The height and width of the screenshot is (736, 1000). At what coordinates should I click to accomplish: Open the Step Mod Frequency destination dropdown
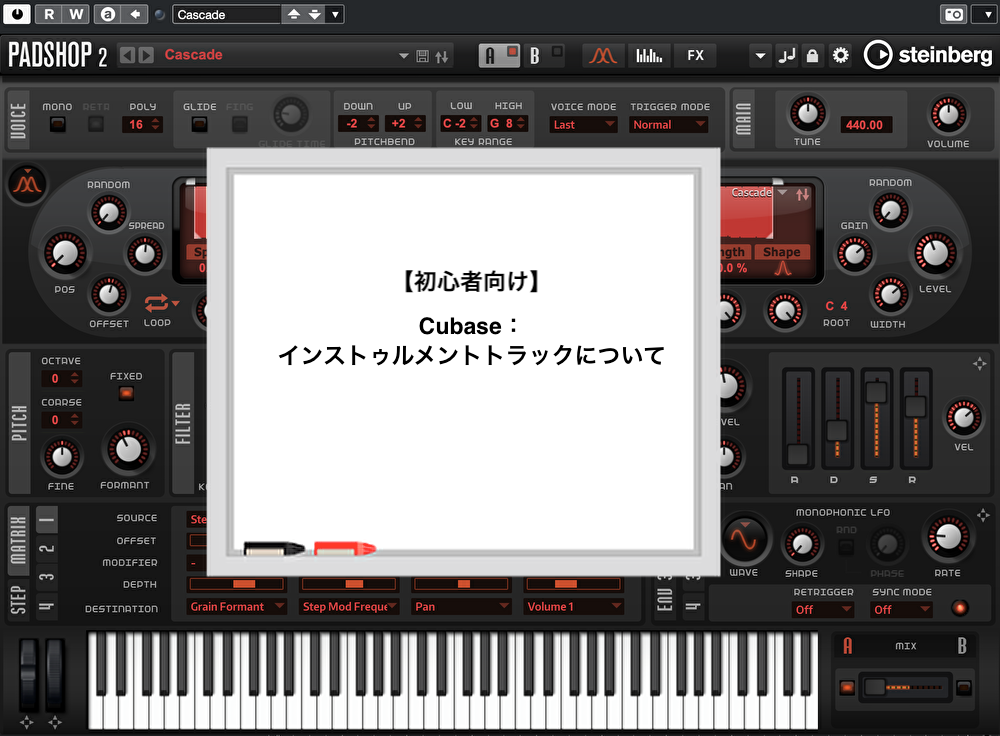349,607
